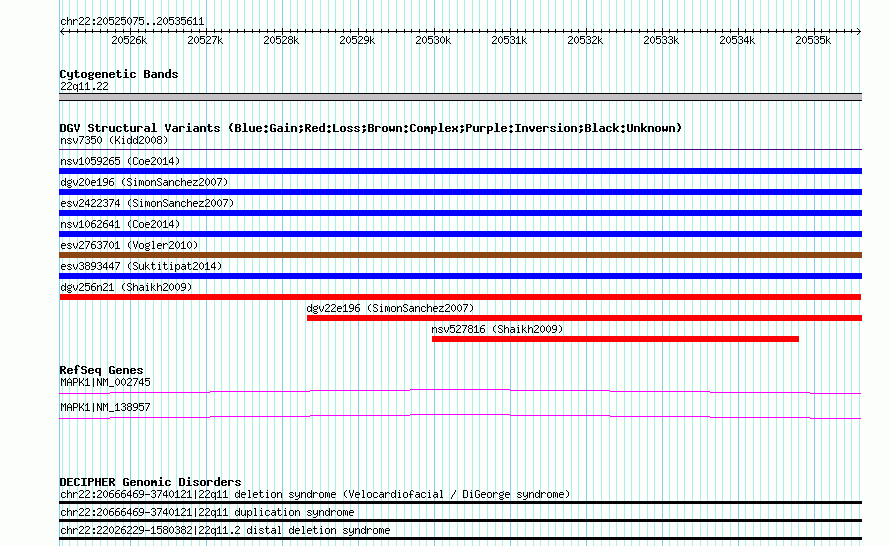Click the 20531k ruler tick label

pyautogui.click(x=509, y=40)
